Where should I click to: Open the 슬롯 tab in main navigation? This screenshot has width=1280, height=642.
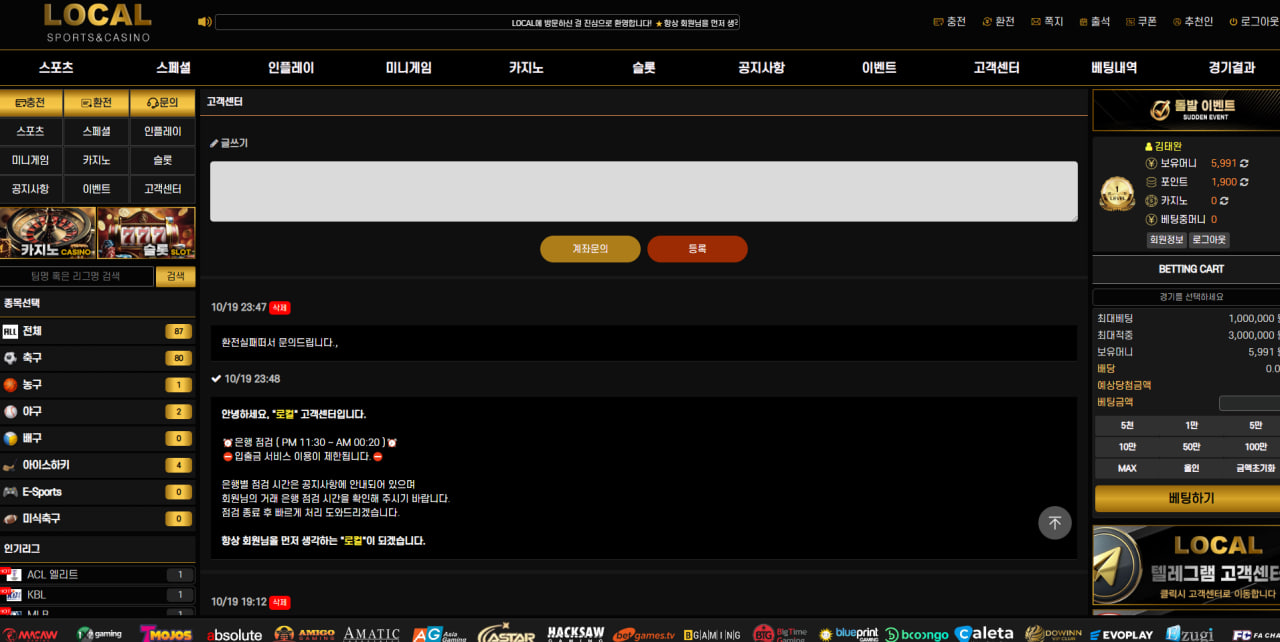643,68
